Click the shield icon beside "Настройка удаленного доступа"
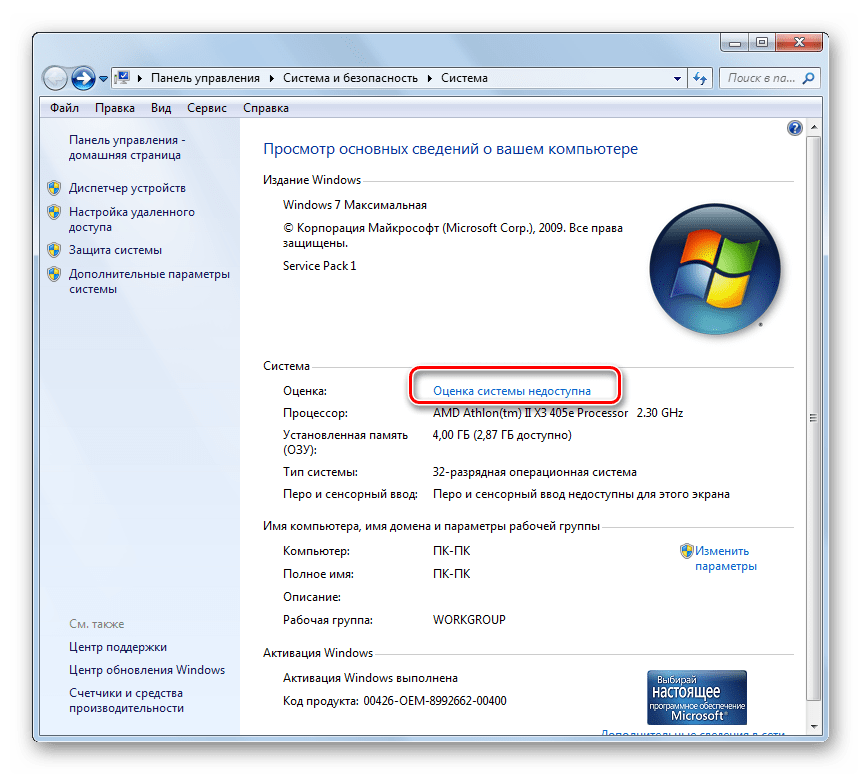 click(x=54, y=212)
